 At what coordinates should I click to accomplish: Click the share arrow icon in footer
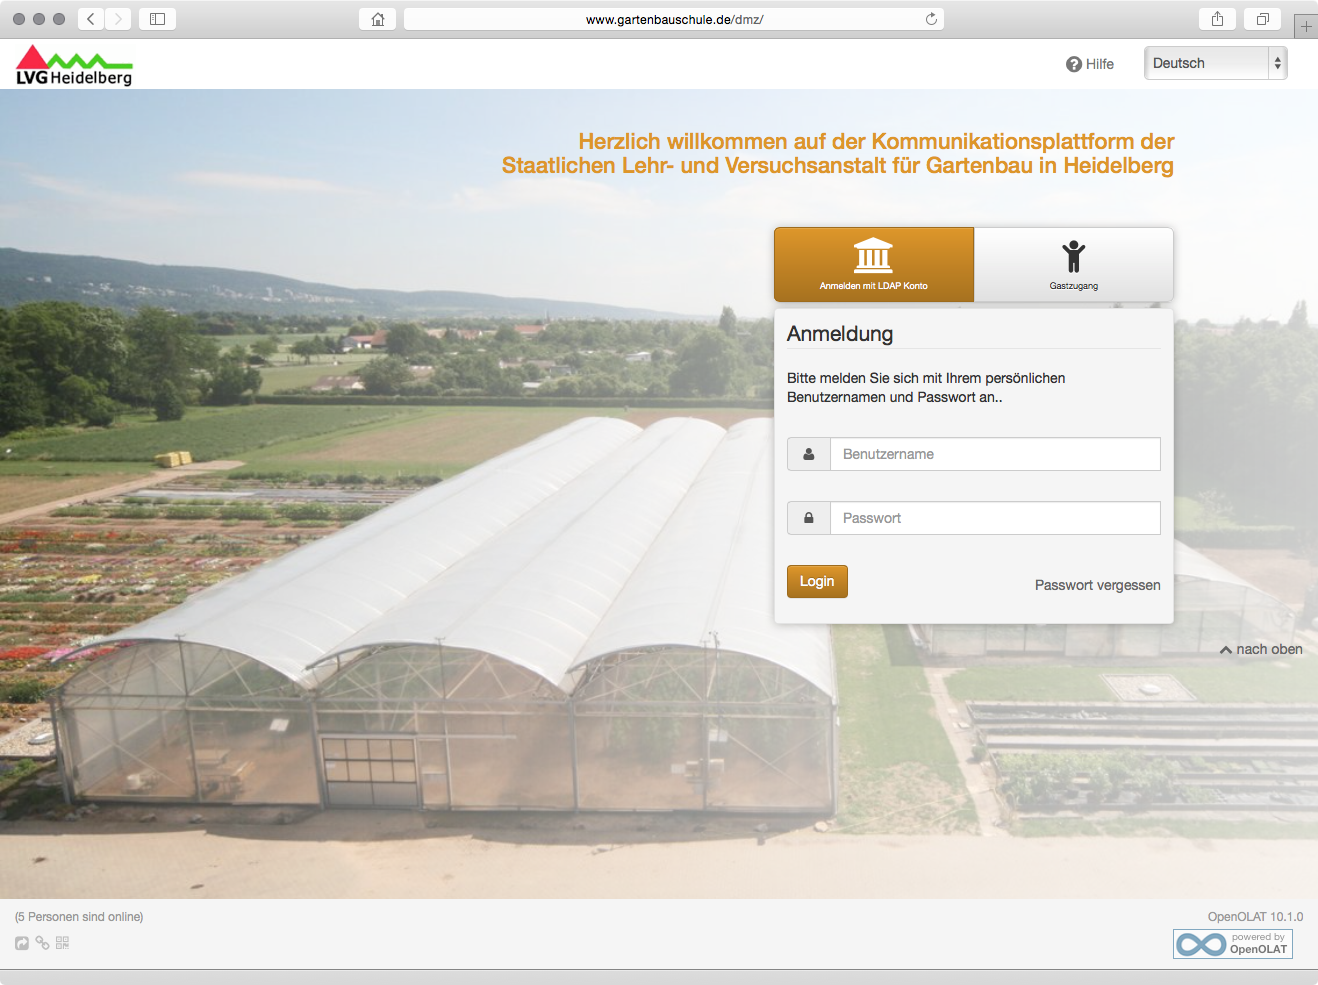pyautogui.click(x=22, y=943)
